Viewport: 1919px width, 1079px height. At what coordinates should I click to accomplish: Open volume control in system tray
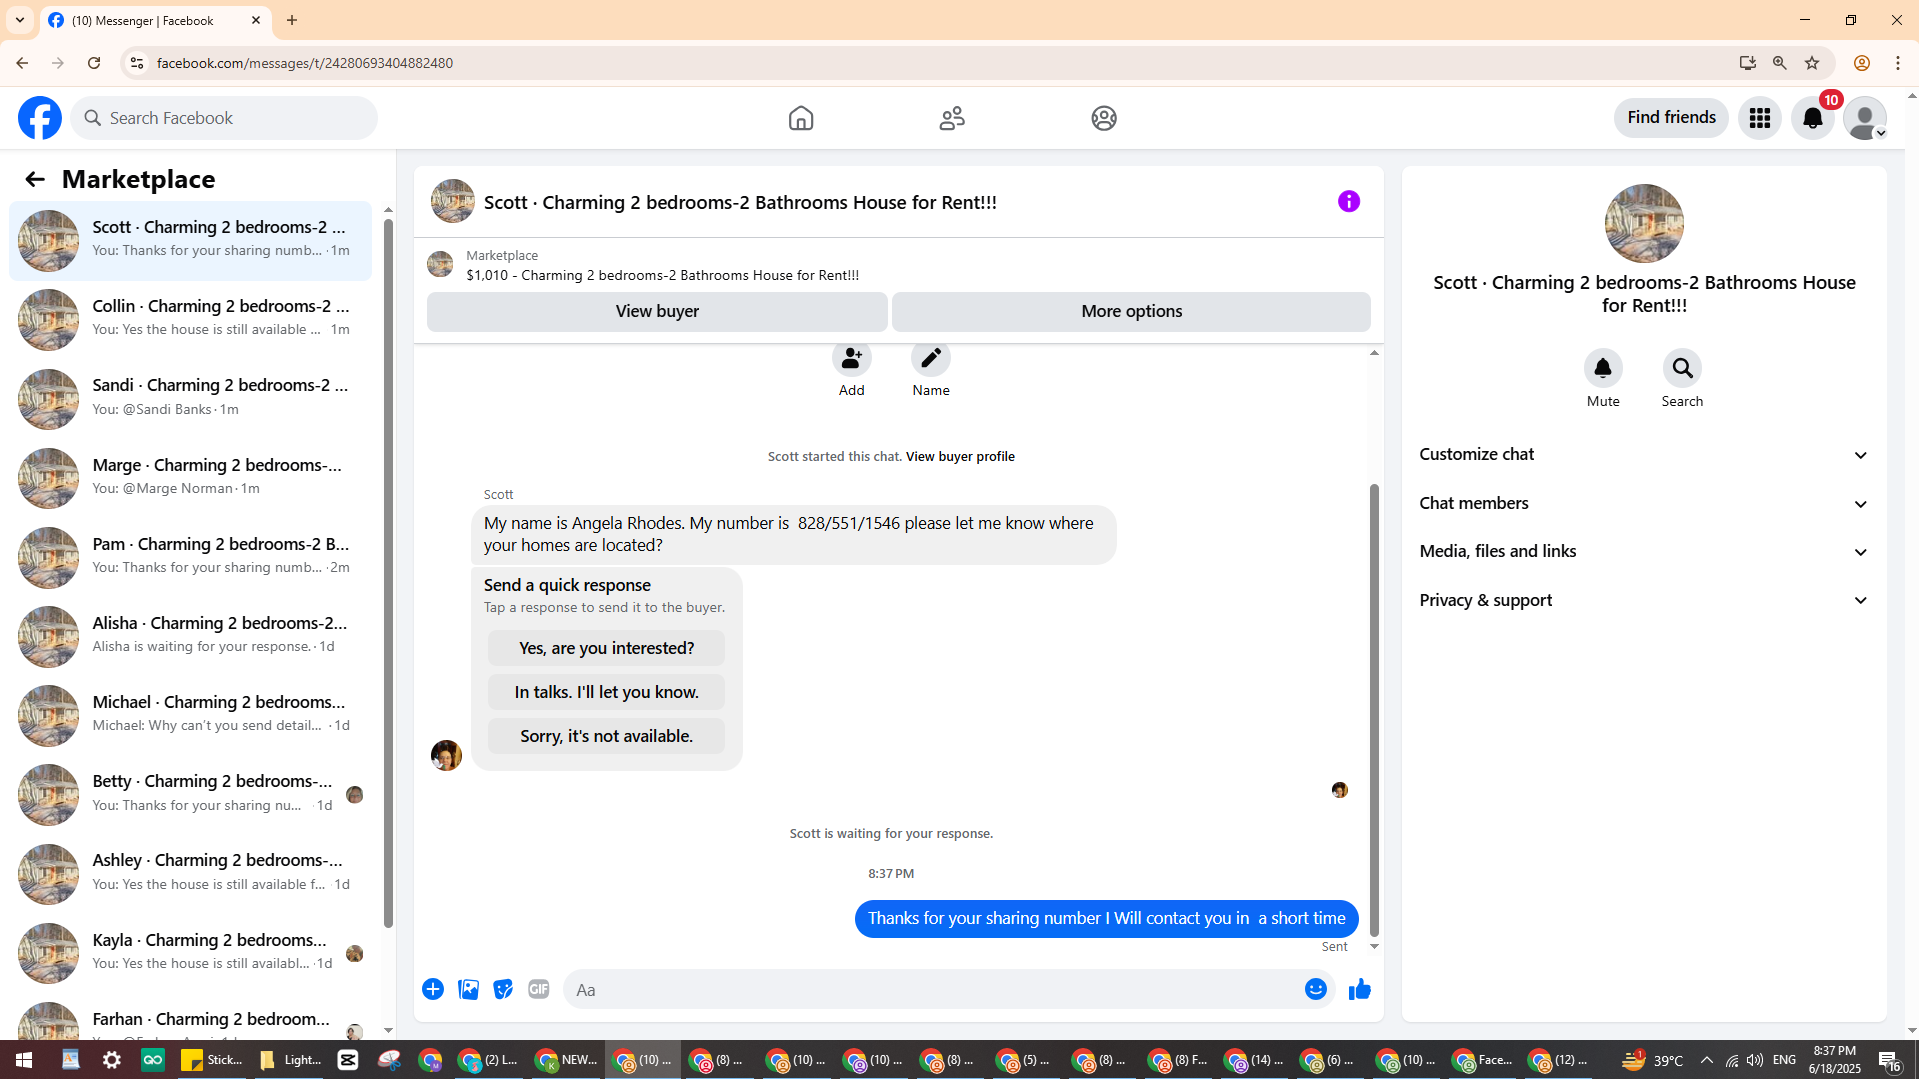[1755, 1060]
